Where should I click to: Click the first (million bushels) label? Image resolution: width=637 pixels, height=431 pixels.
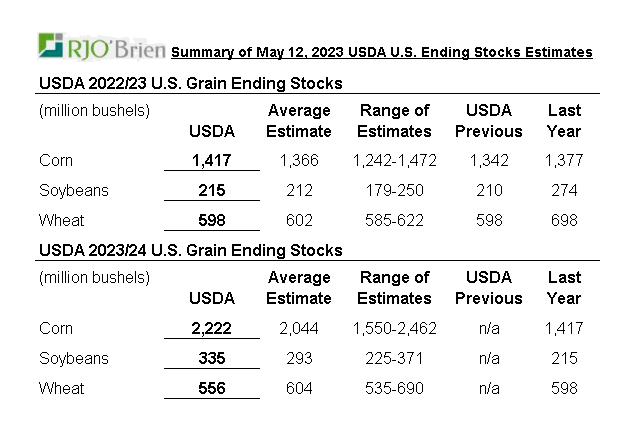tap(94, 110)
